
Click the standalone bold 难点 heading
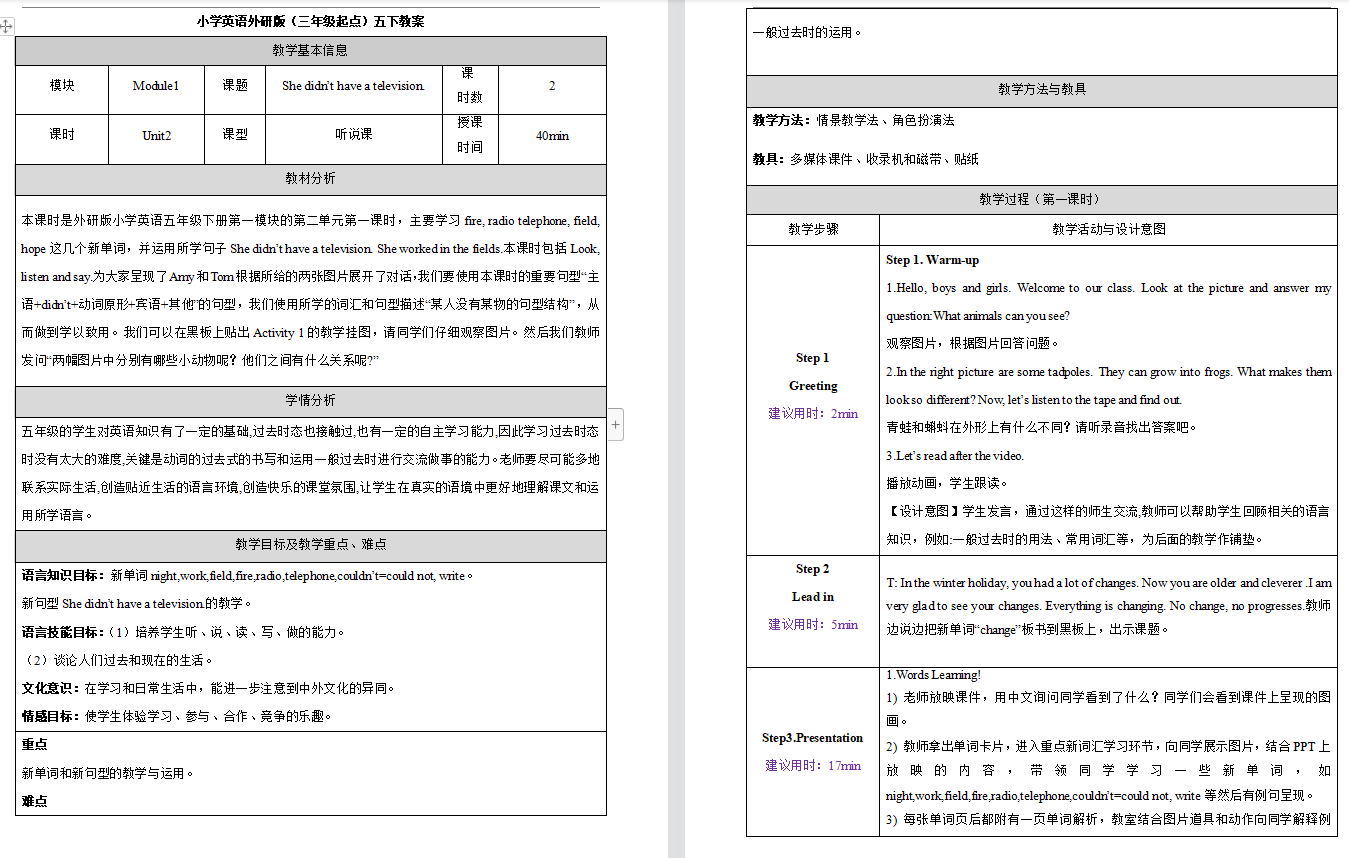point(34,801)
